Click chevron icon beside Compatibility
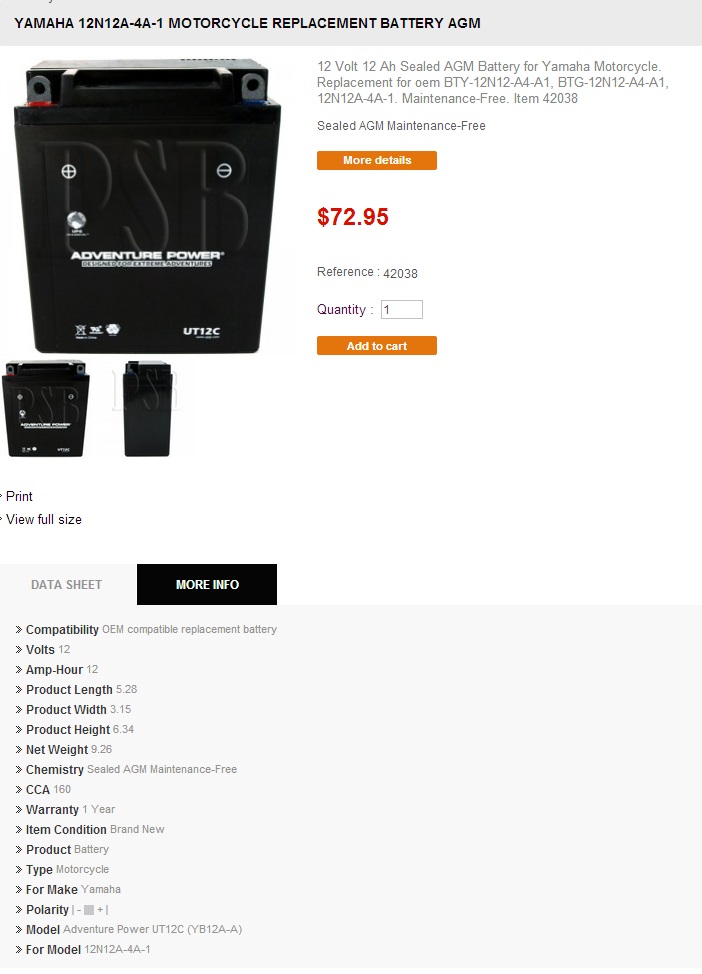This screenshot has width=702, height=974. [x=19, y=630]
